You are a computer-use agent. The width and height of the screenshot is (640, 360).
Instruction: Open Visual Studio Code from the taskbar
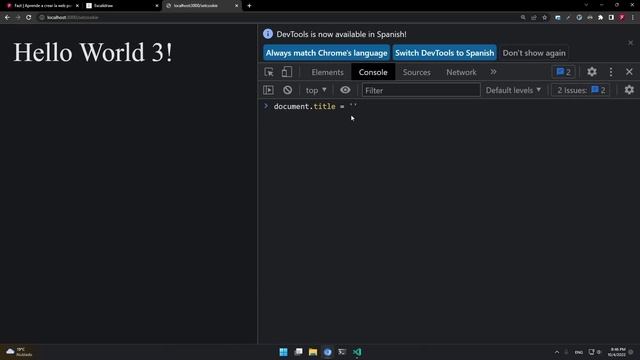(x=357, y=352)
